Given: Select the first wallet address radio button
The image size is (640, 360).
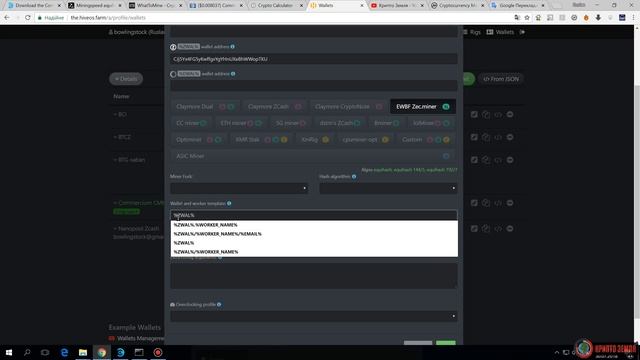Looking at the screenshot, I should coord(173,47).
